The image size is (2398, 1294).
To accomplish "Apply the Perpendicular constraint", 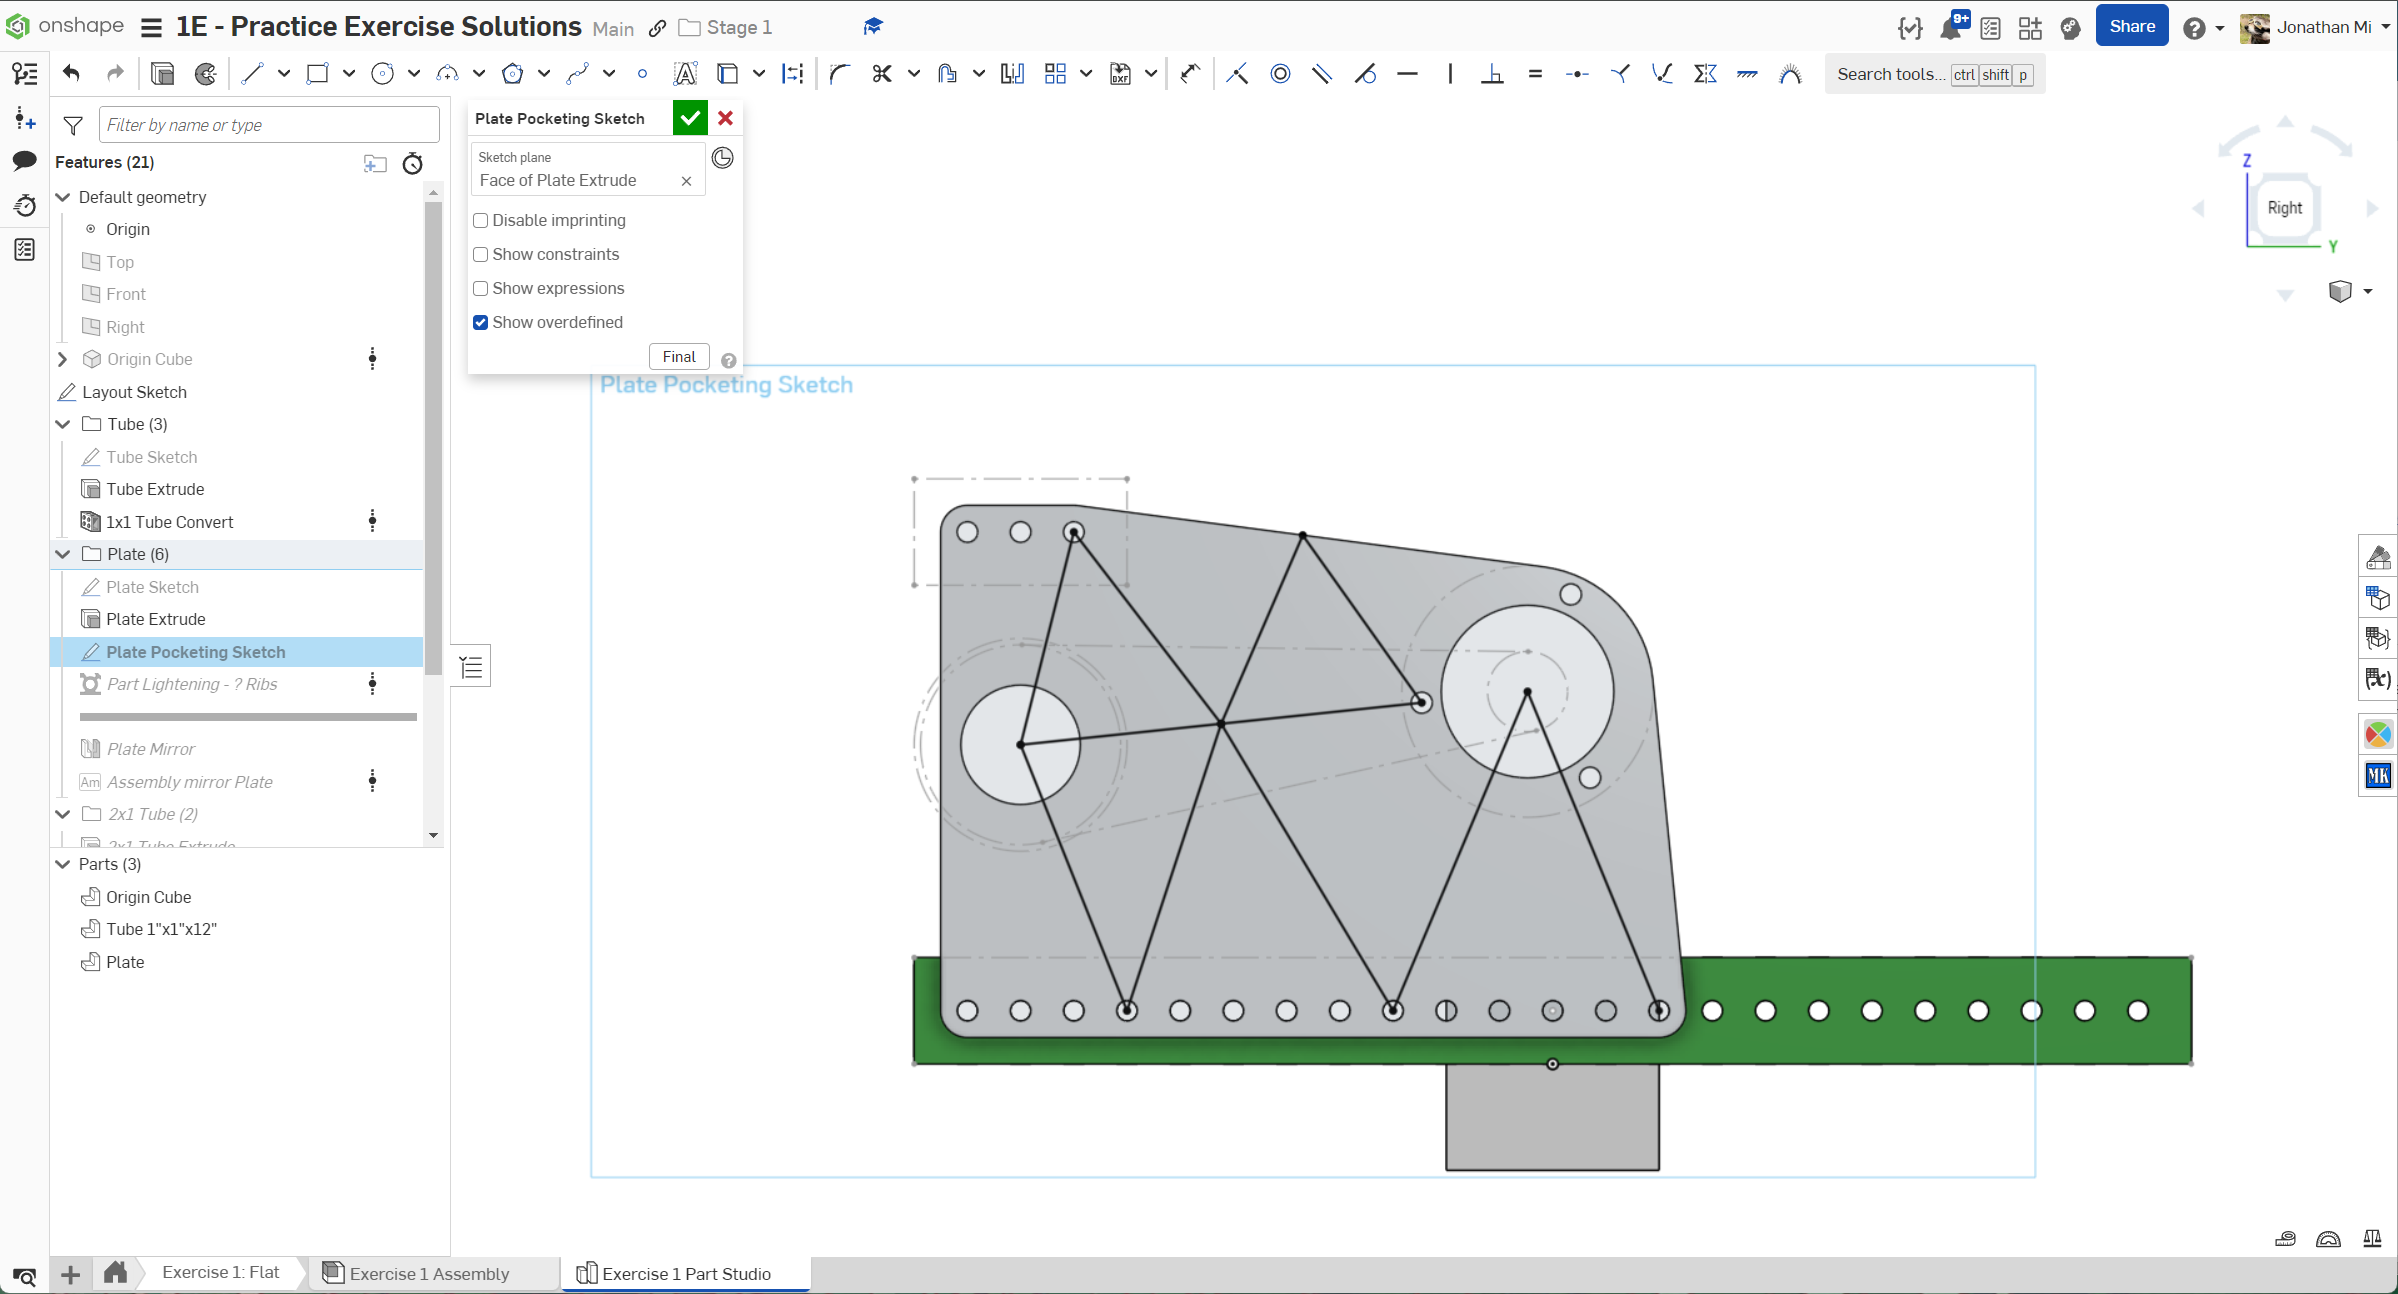I will [1492, 74].
